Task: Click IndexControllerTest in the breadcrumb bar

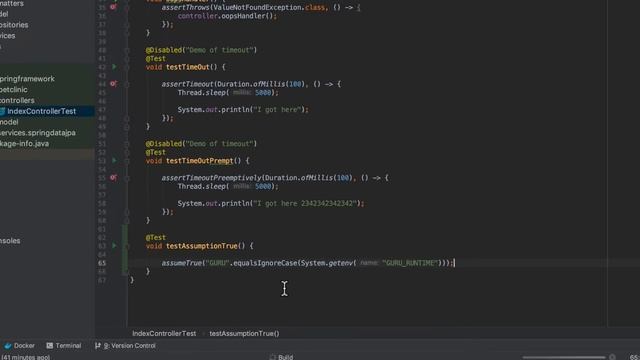Action: 164,333
